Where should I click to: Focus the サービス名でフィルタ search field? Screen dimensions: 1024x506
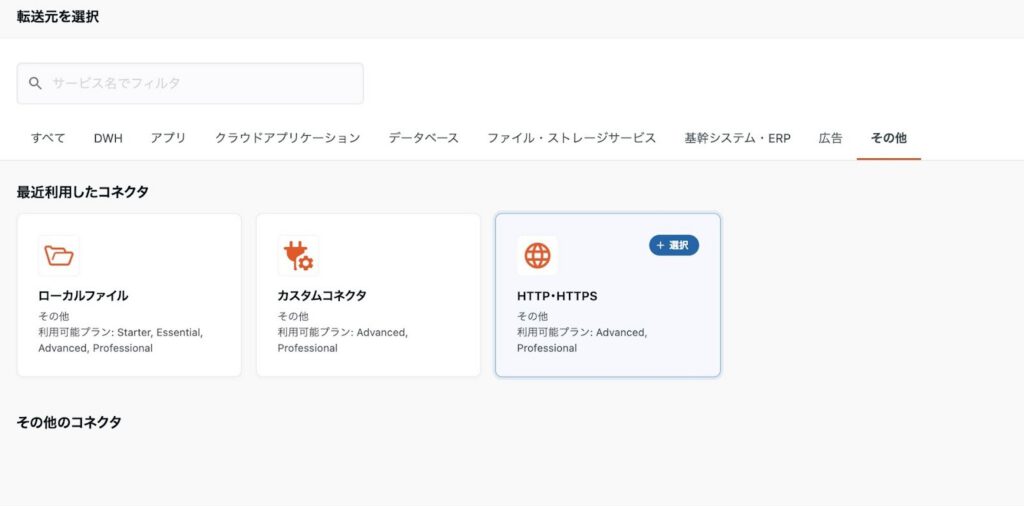(x=200, y=84)
